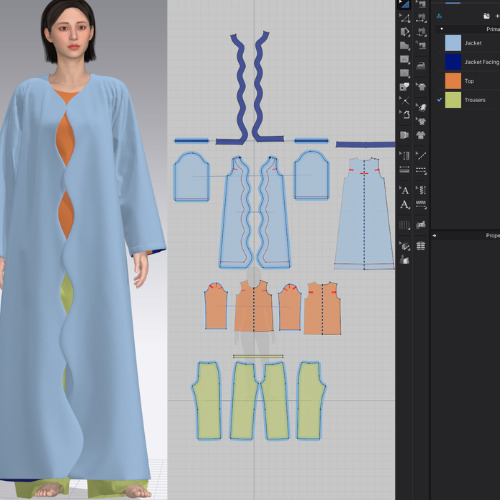
Task: Select the steam iron tool icon
Action: [x=421, y=65]
